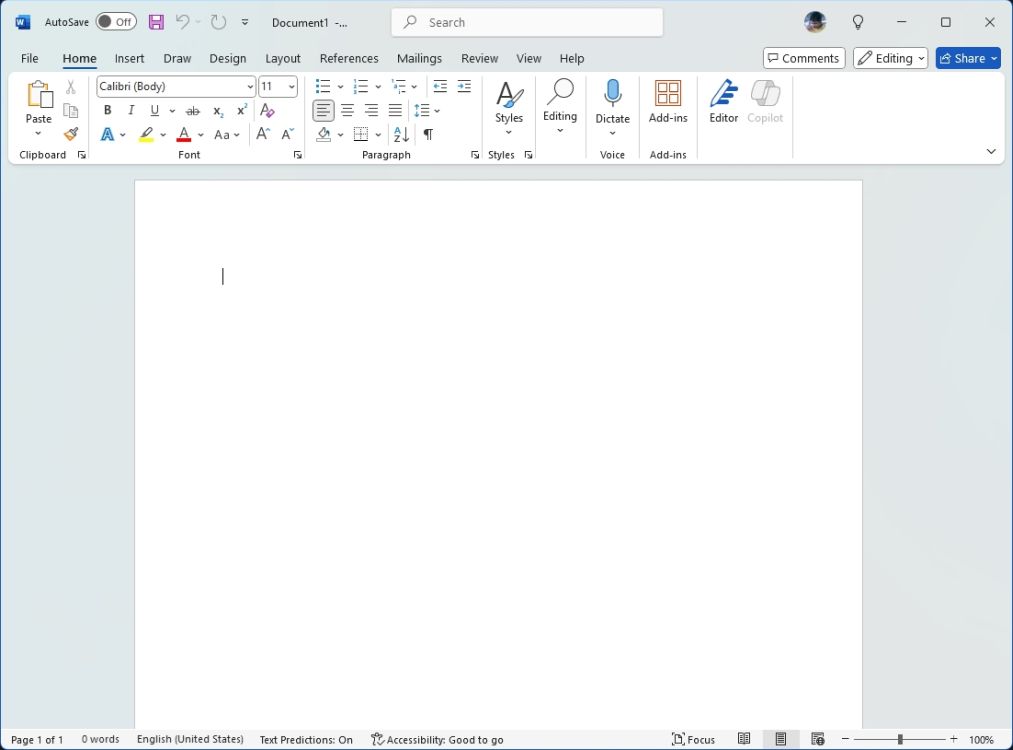Image resolution: width=1013 pixels, height=750 pixels.
Task: Redo the last action
Action: click(x=218, y=23)
